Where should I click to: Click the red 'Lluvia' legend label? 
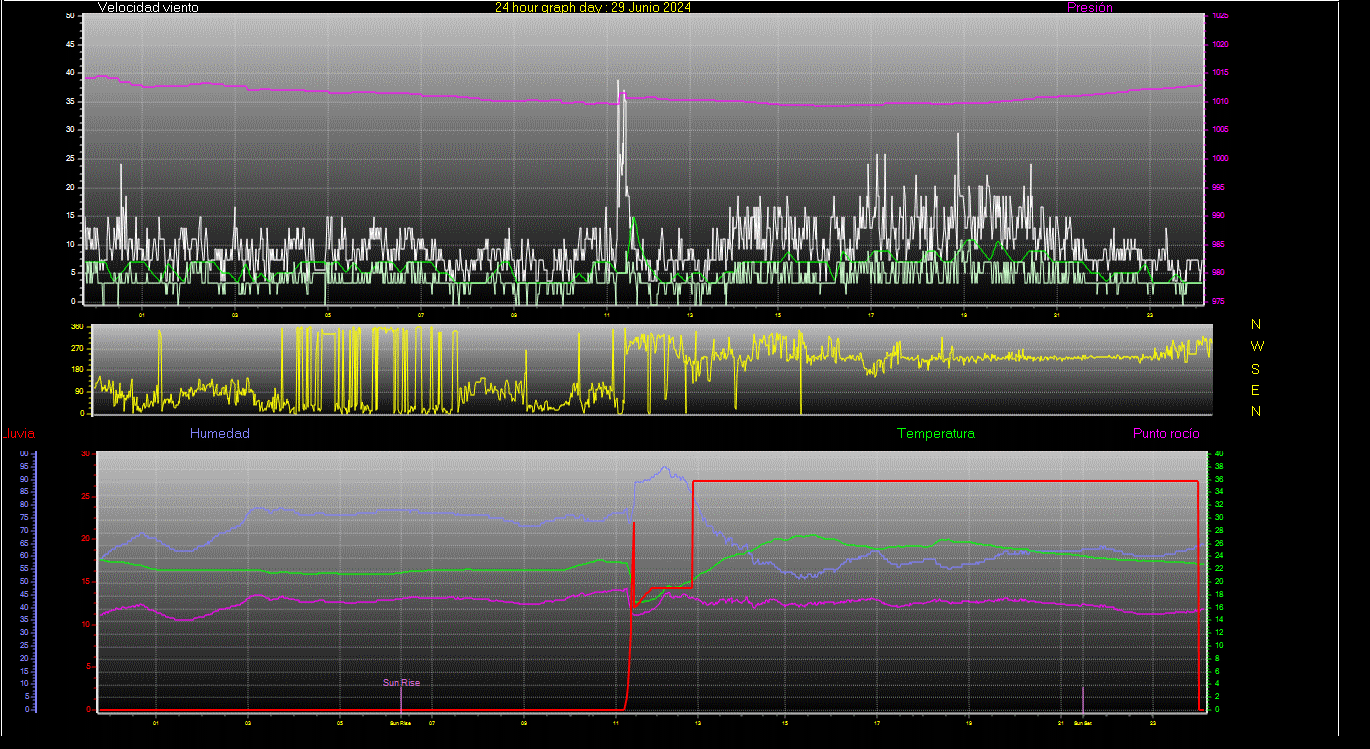click(x=18, y=434)
